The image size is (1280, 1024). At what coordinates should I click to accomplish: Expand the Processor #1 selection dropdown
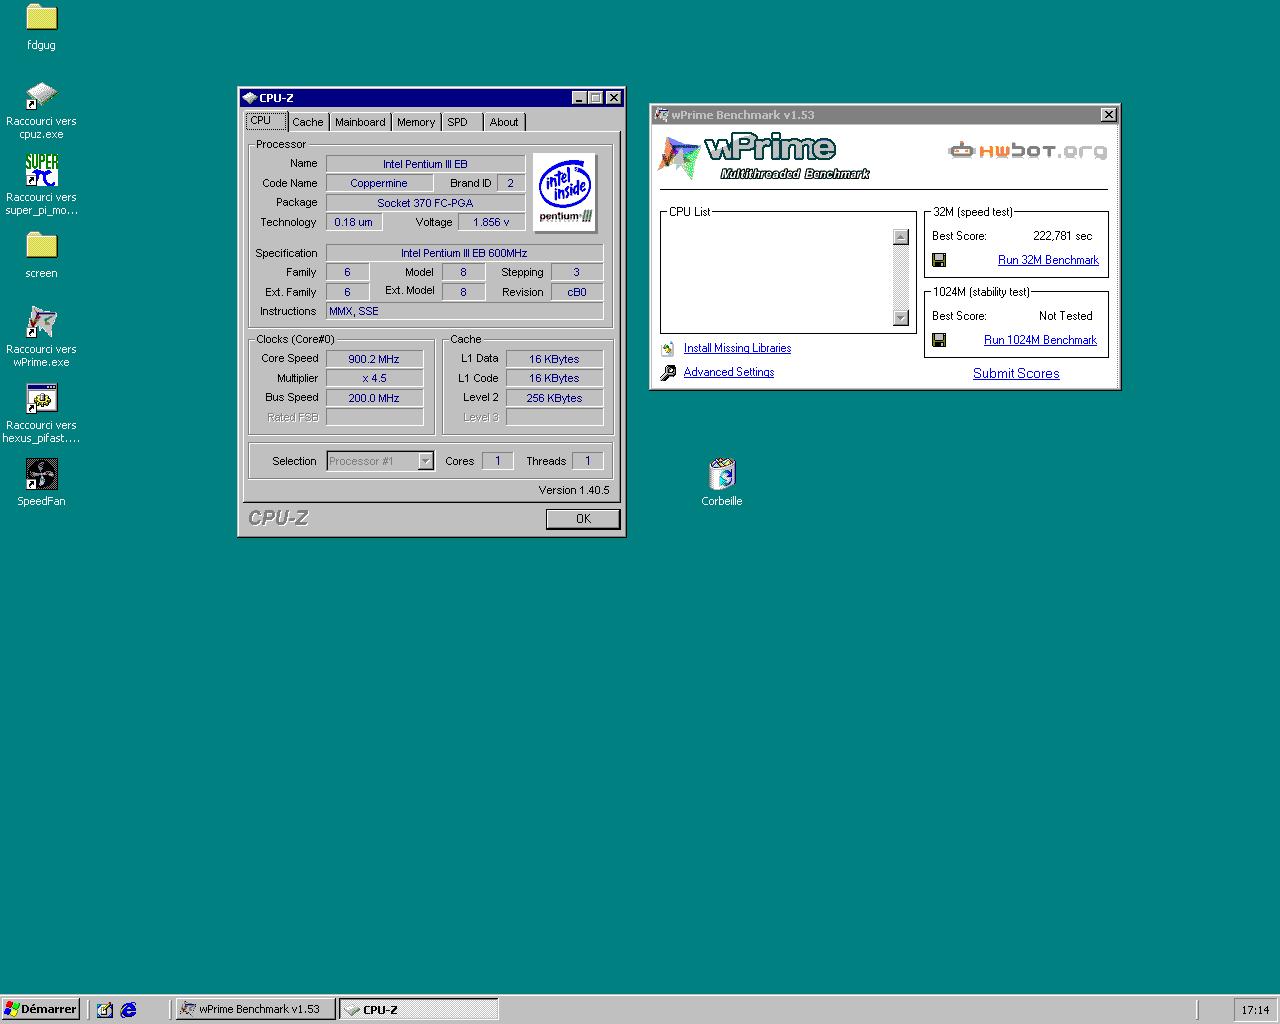pyautogui.click(x=425, y=461)
